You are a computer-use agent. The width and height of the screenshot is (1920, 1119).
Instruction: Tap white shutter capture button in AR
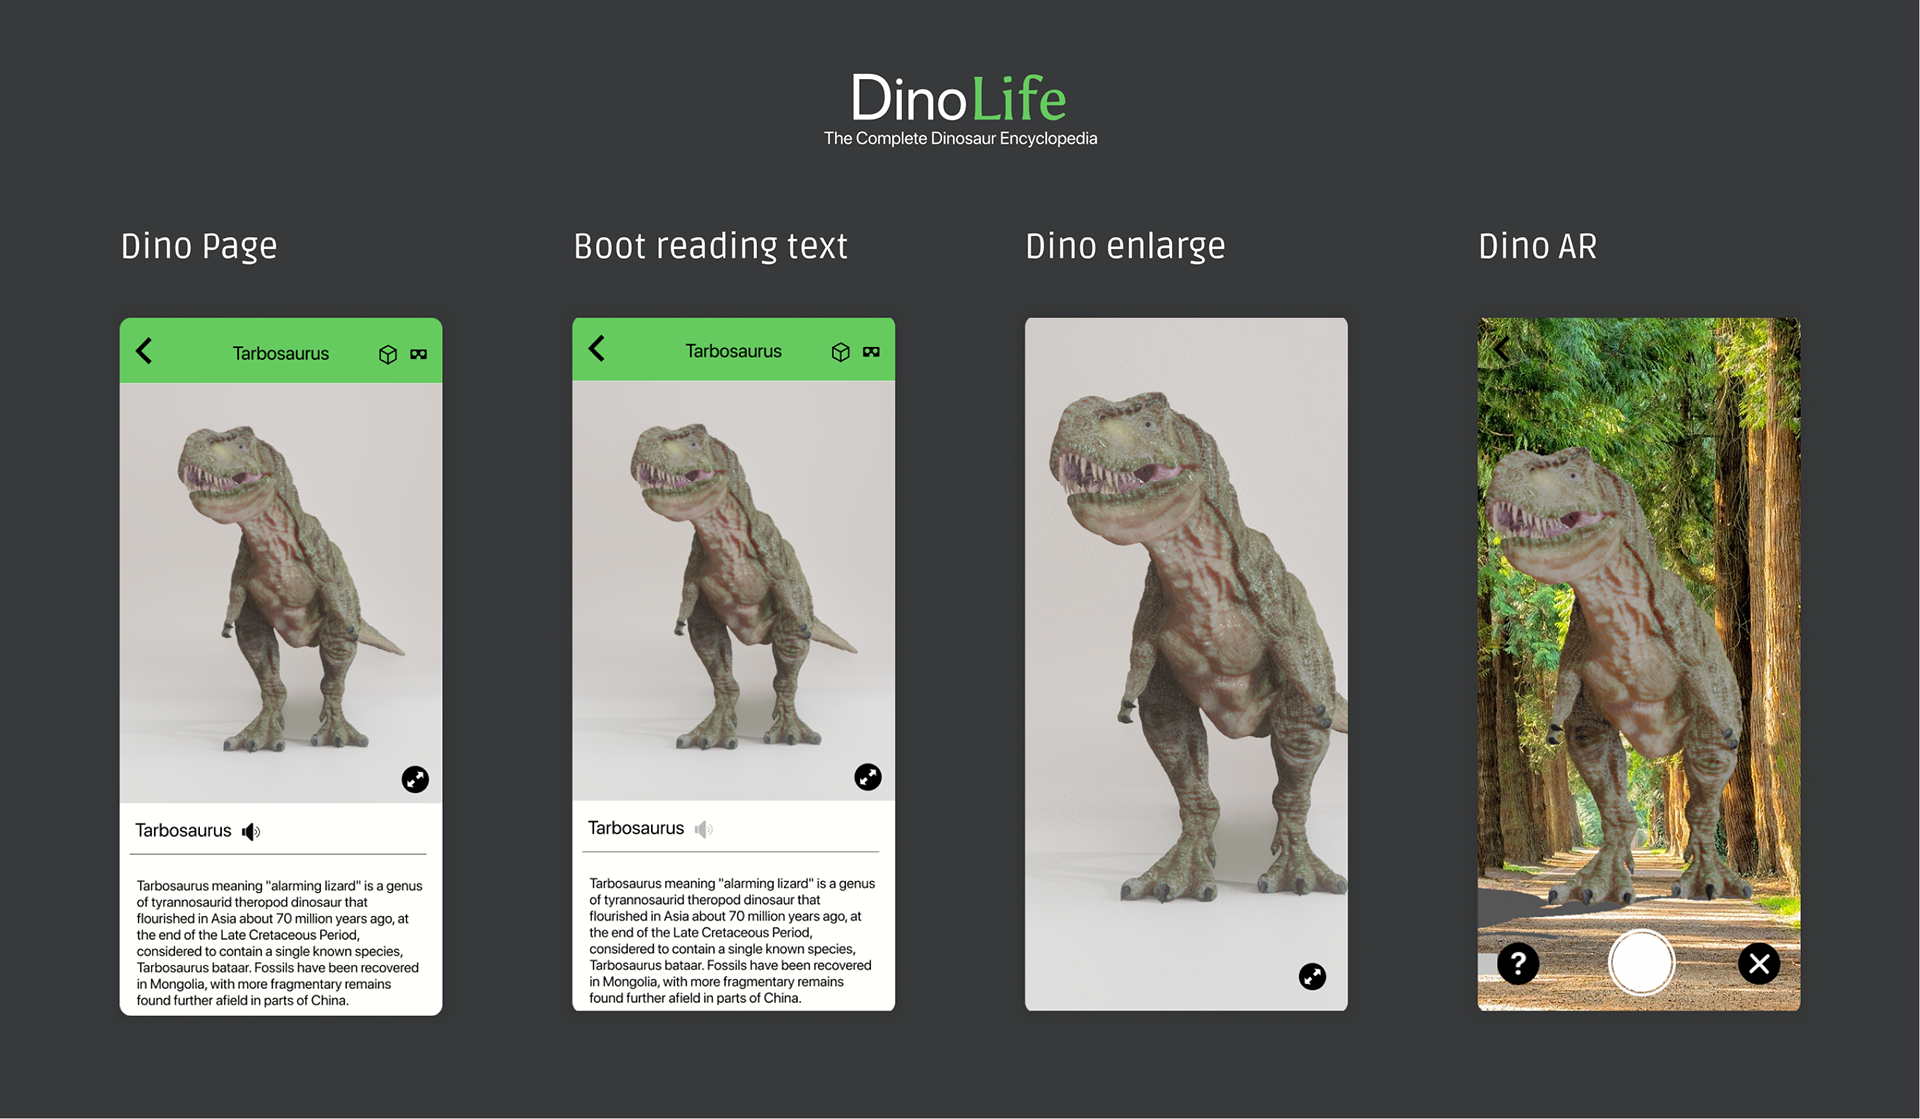coord(1641,962)
